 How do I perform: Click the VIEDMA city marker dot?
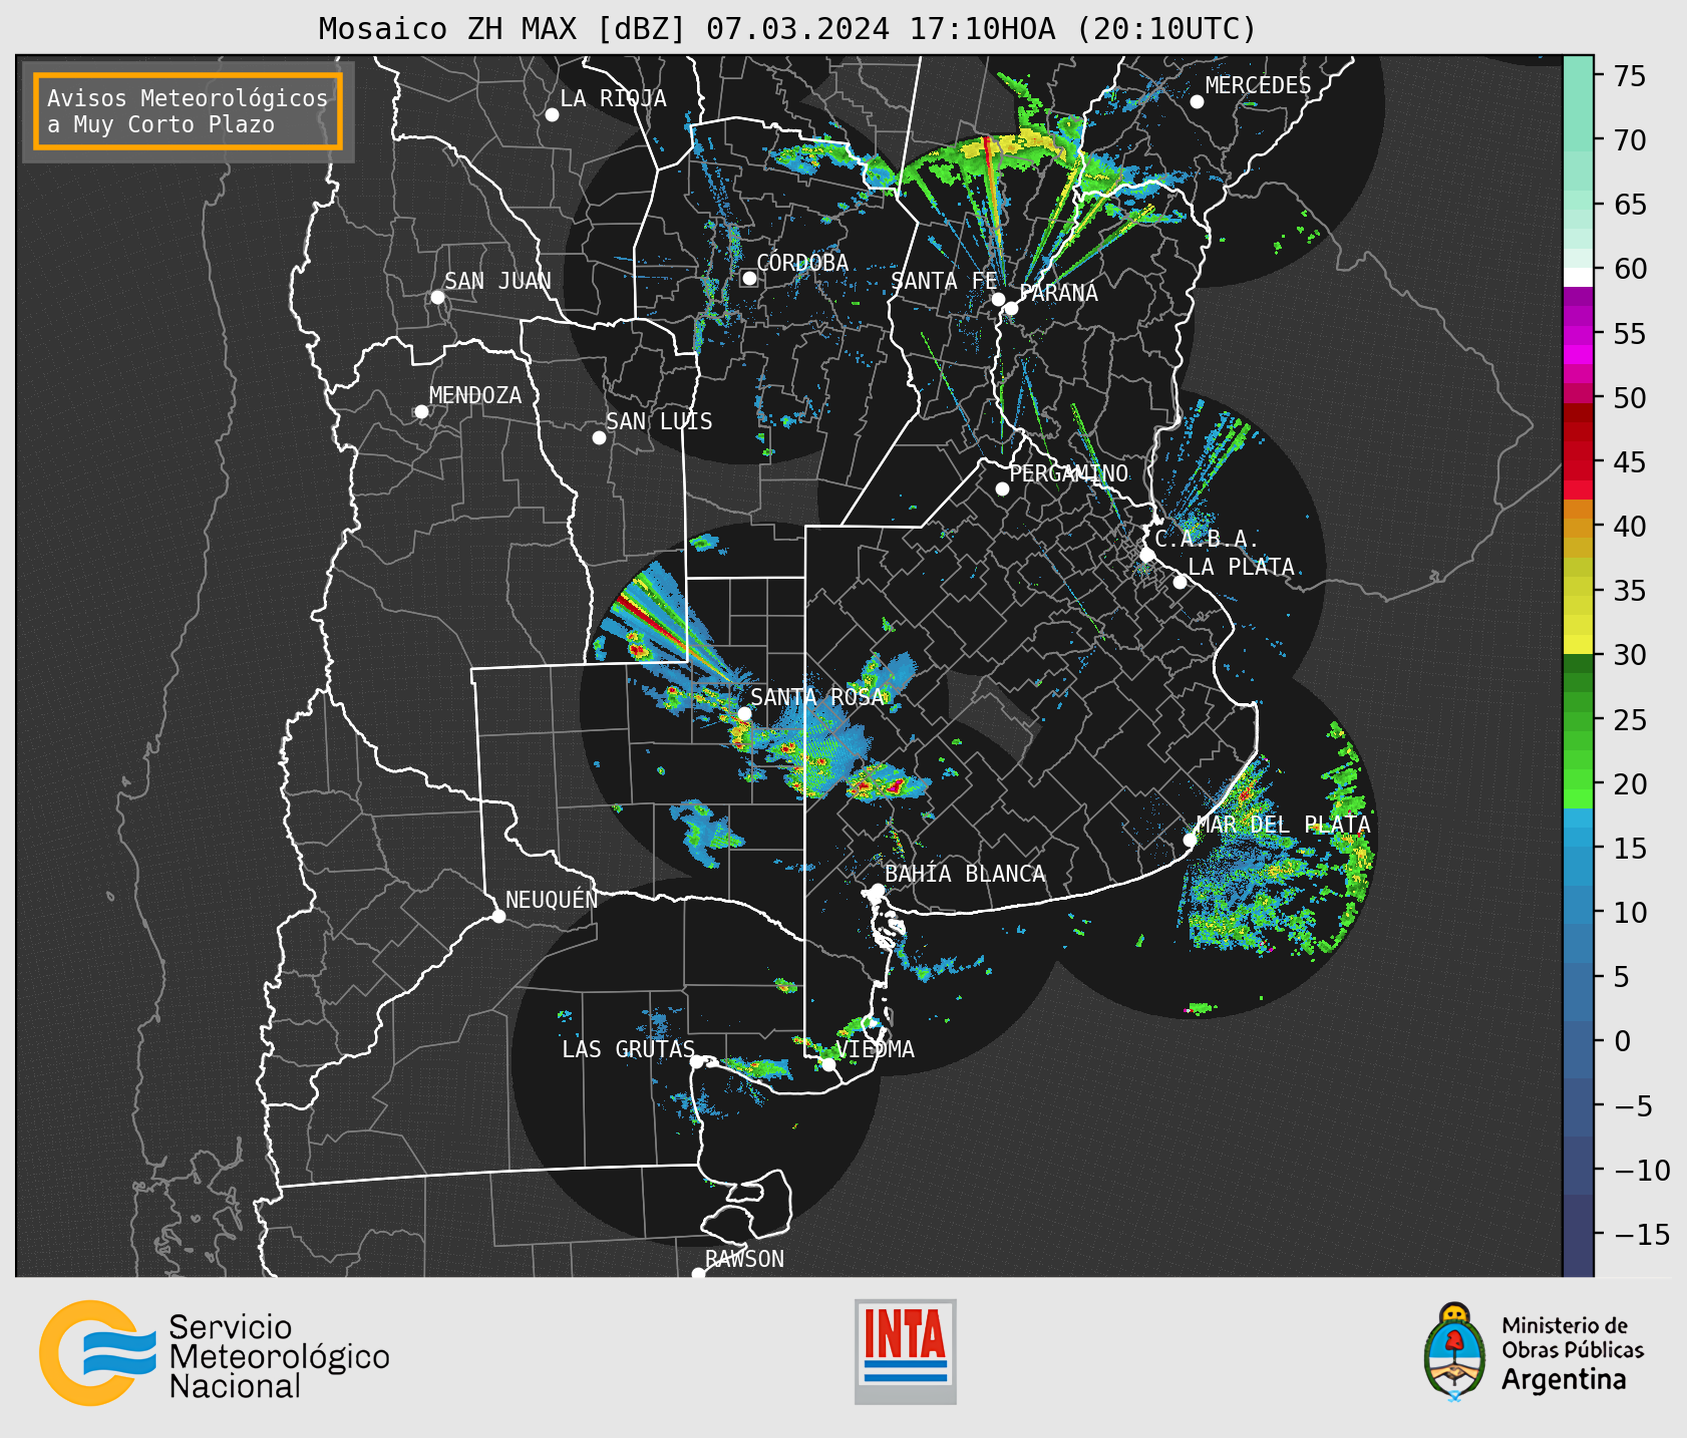(828, 1065)
